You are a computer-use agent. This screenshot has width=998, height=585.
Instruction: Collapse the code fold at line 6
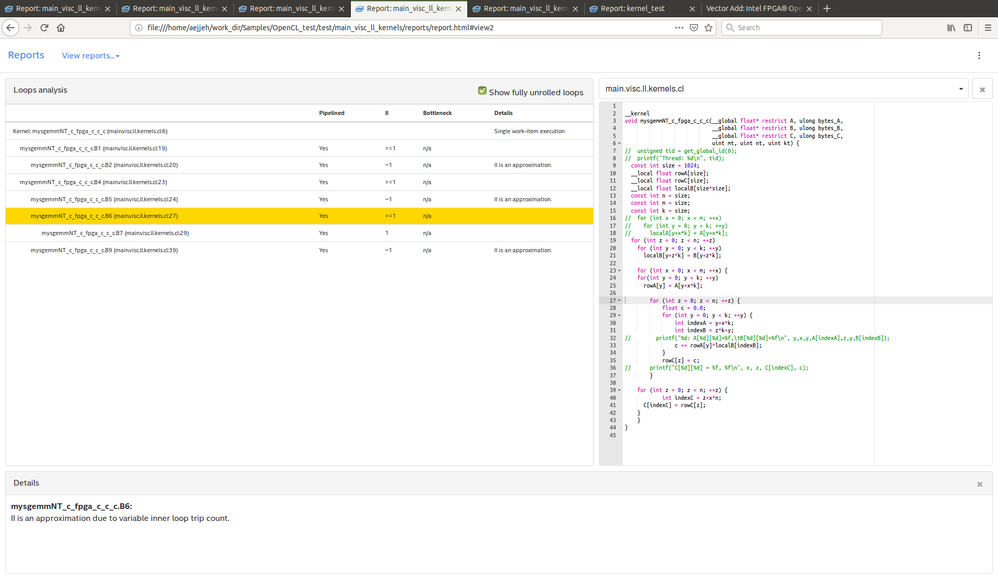[x=619, y=143]
